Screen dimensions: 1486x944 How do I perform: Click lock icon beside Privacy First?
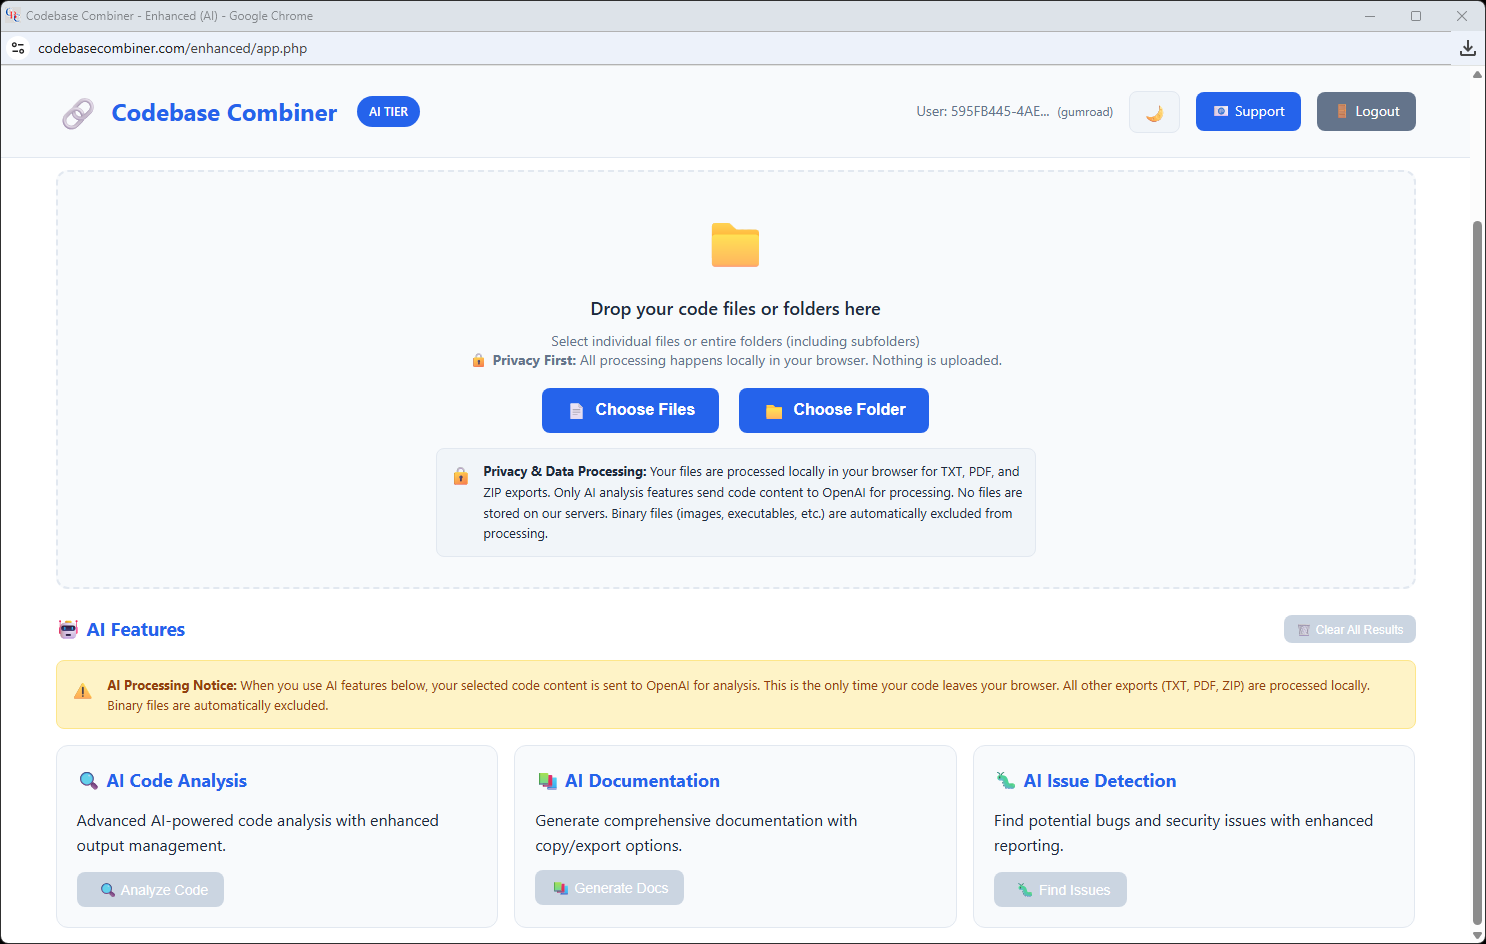478,360
